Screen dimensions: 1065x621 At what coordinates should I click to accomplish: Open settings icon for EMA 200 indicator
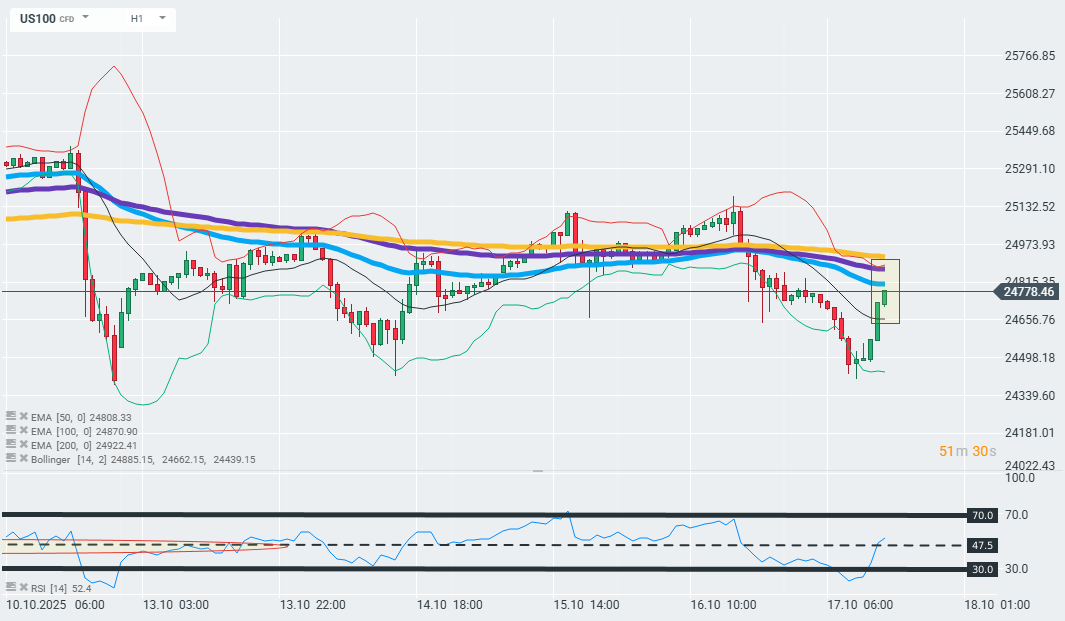pyautogui.click(x=11, y=444)
